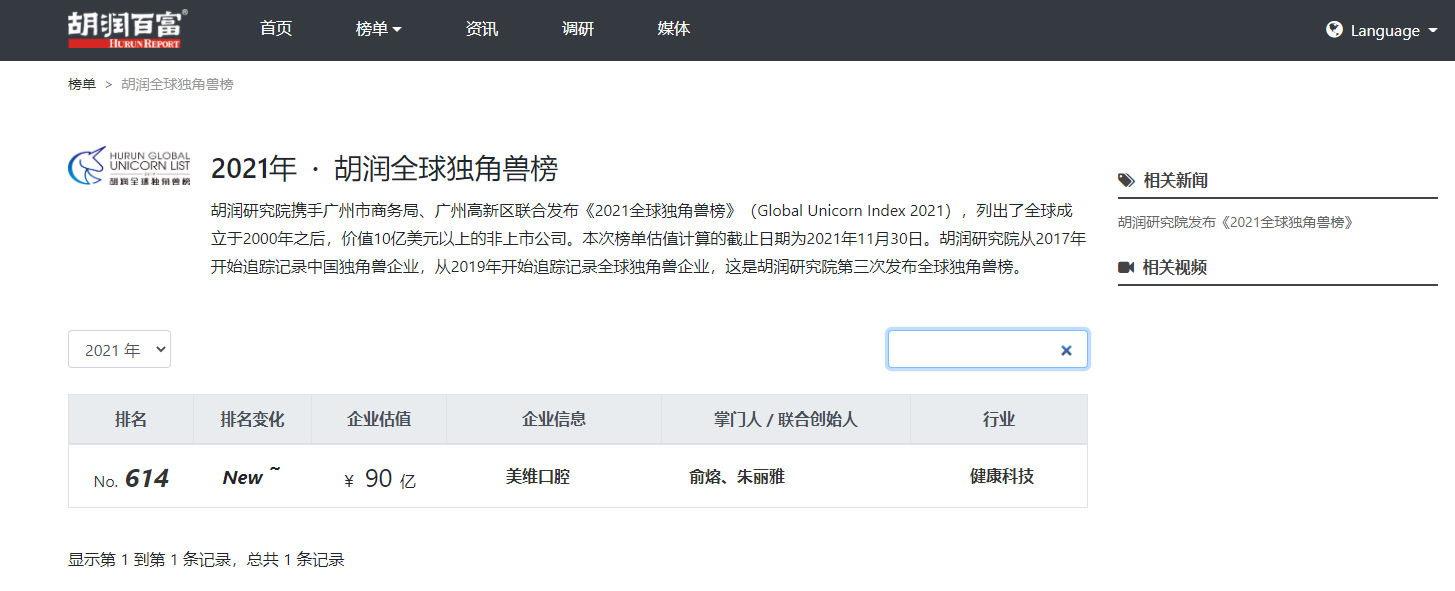Click the 相关视频 section heading
The height and width of the screenshot is (591, 1455).
click(1175, 267)
